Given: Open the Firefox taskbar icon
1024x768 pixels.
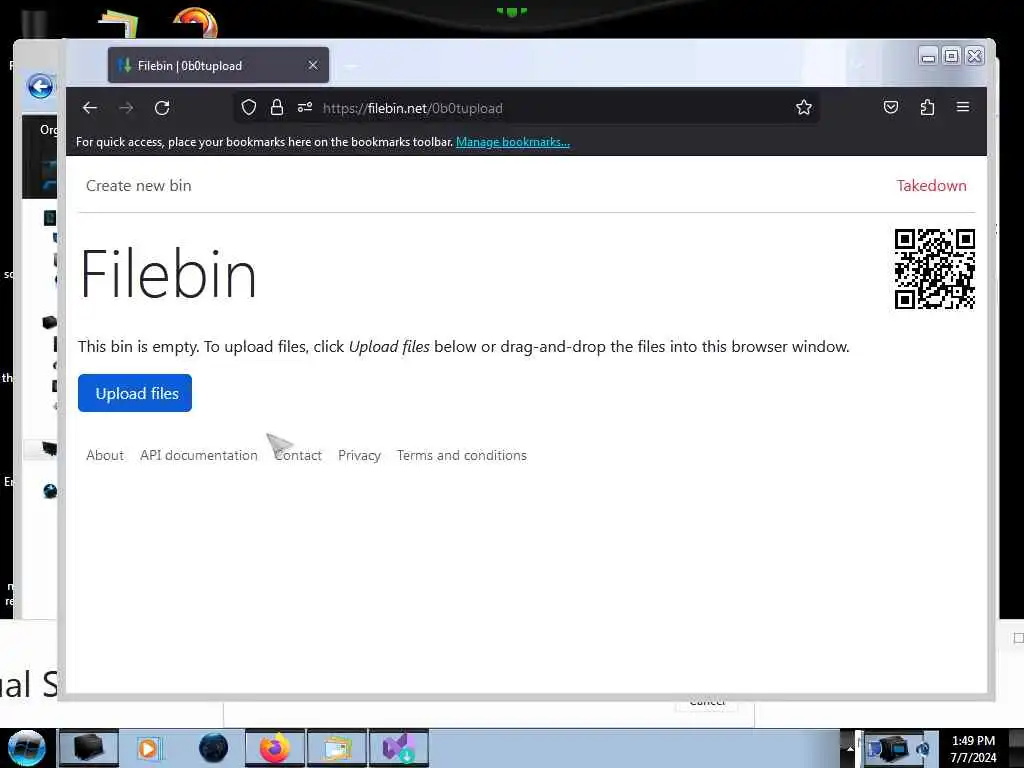Looking at the screenshot, I should pos(275,748).
